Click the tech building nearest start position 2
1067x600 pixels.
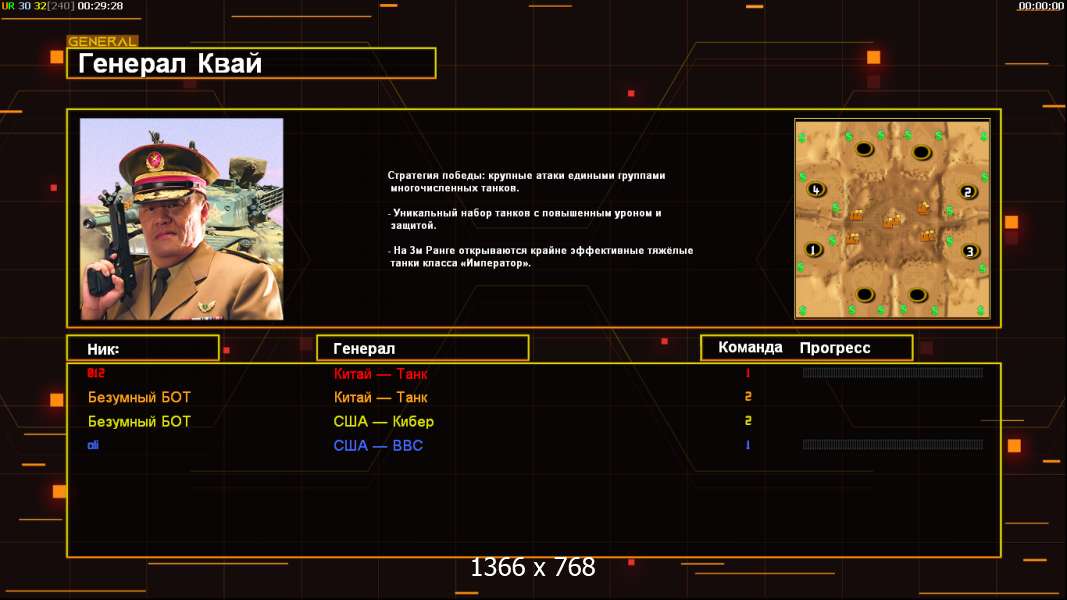923,207
